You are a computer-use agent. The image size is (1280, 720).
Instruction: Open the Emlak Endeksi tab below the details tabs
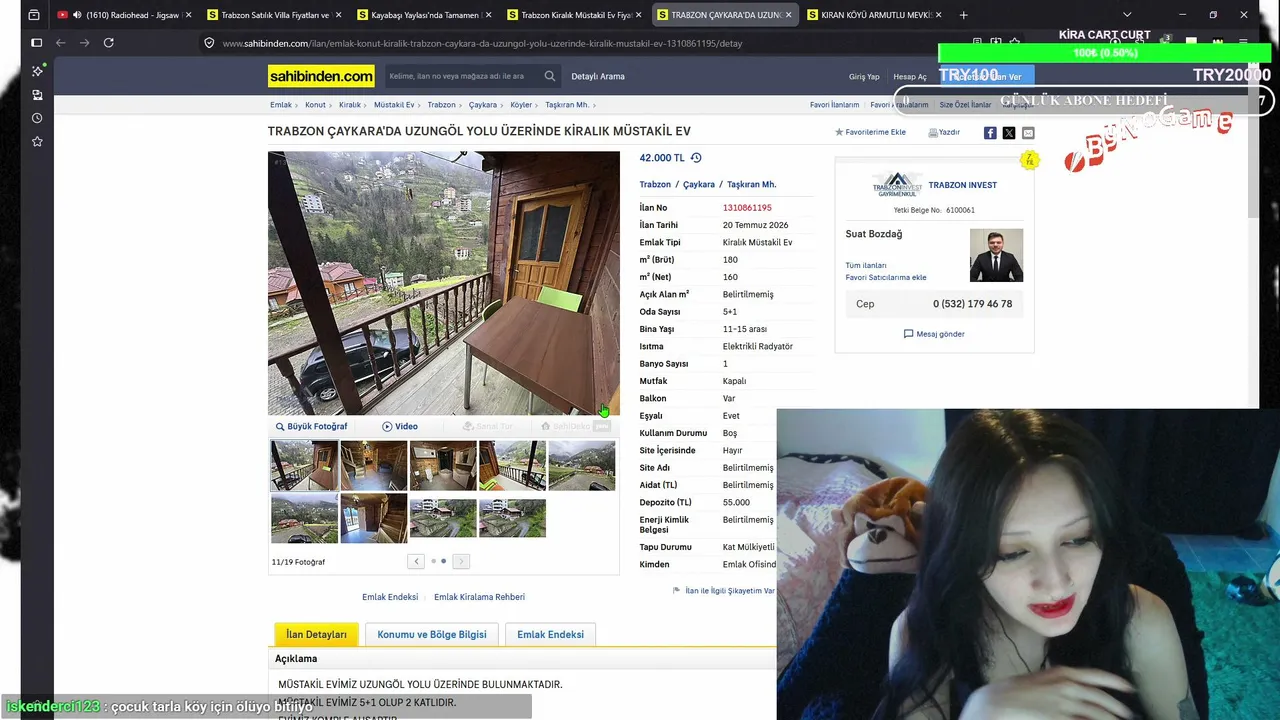(550, 634)
